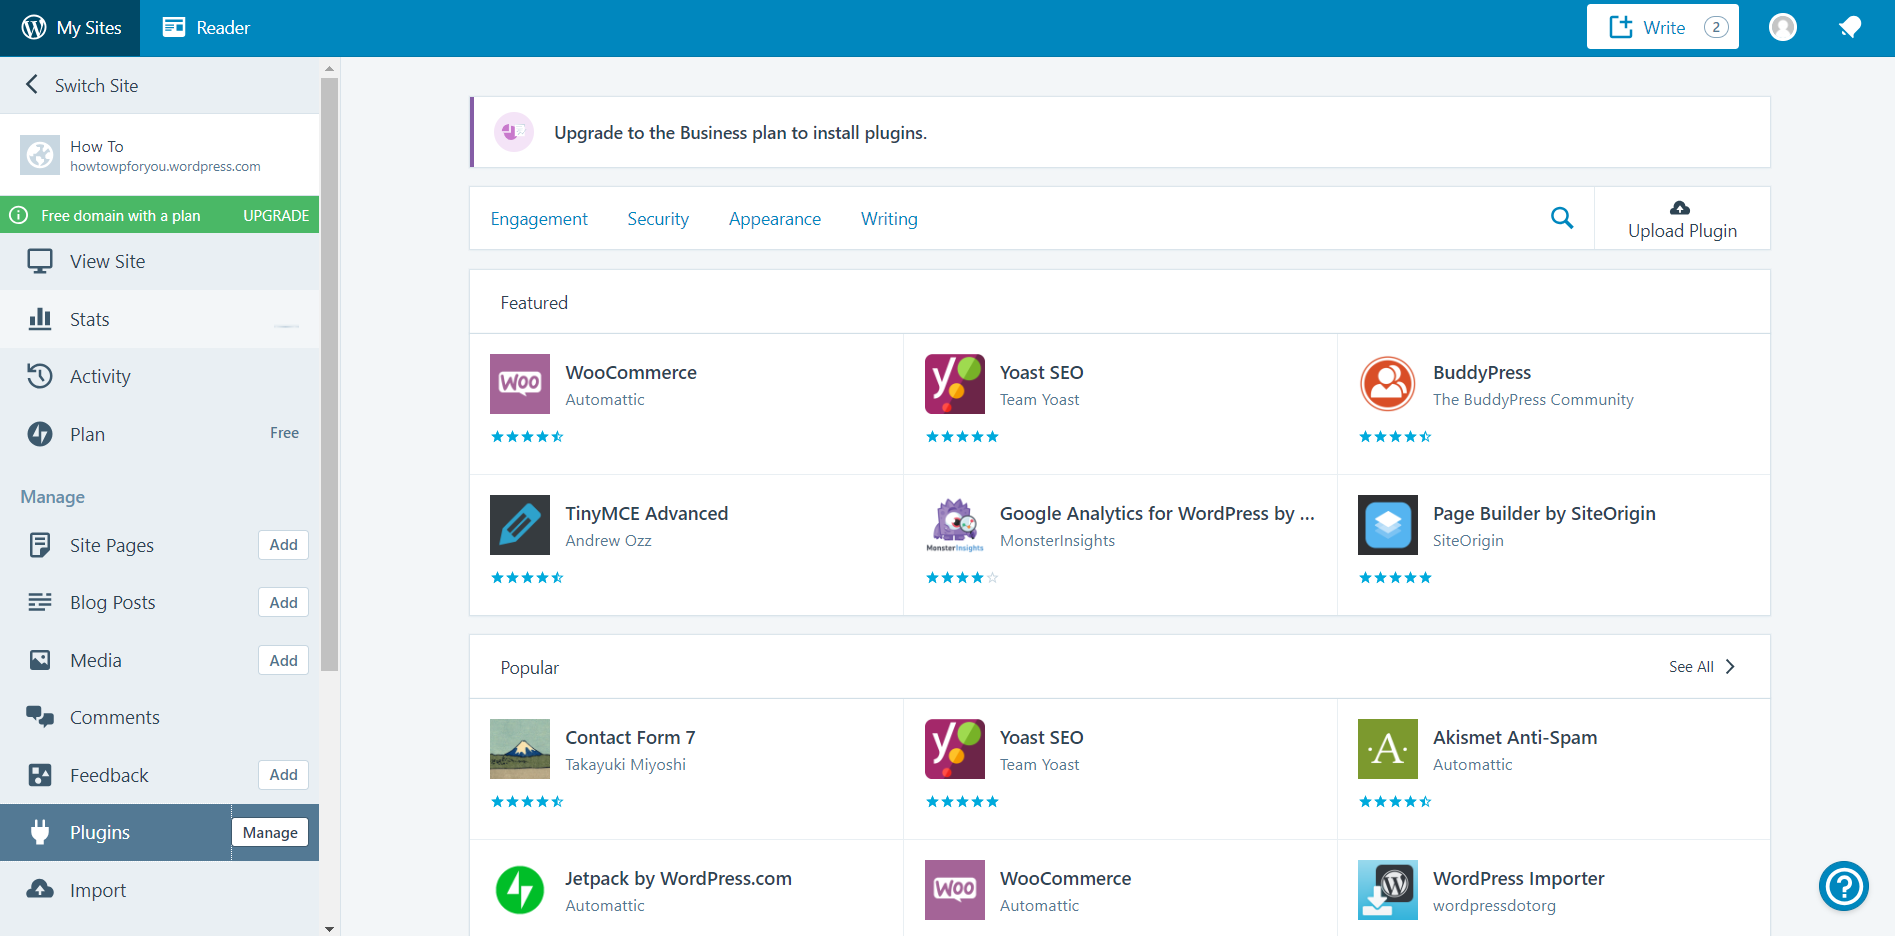Open the user profile avatar

coord(1783,27)
